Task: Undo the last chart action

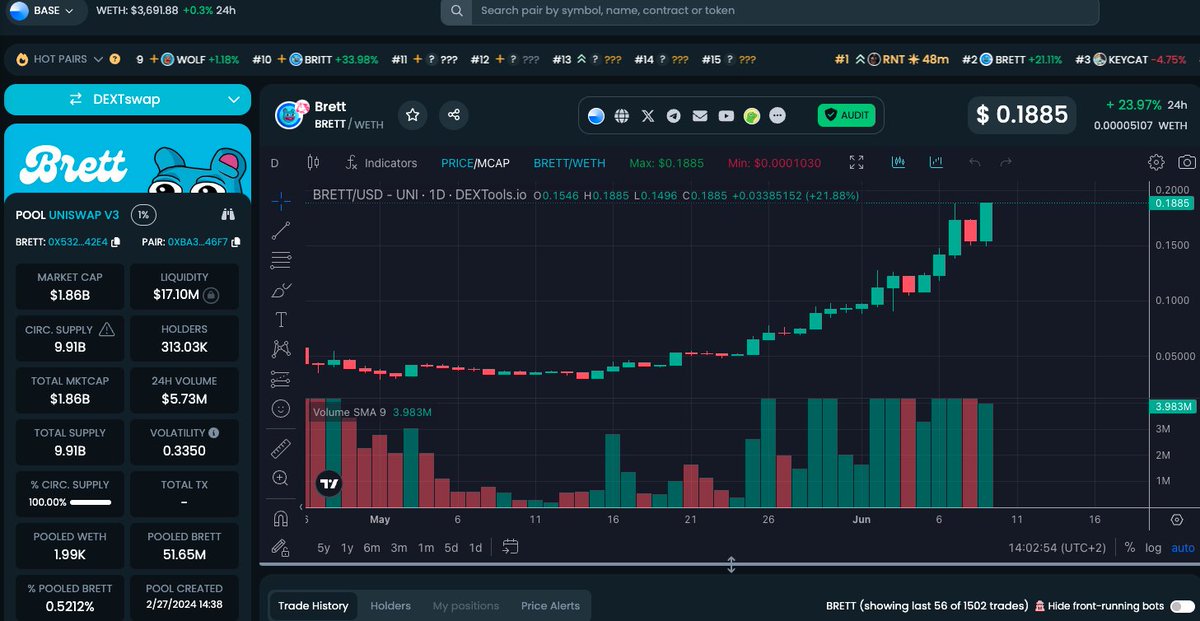Action: click(975, 162)
